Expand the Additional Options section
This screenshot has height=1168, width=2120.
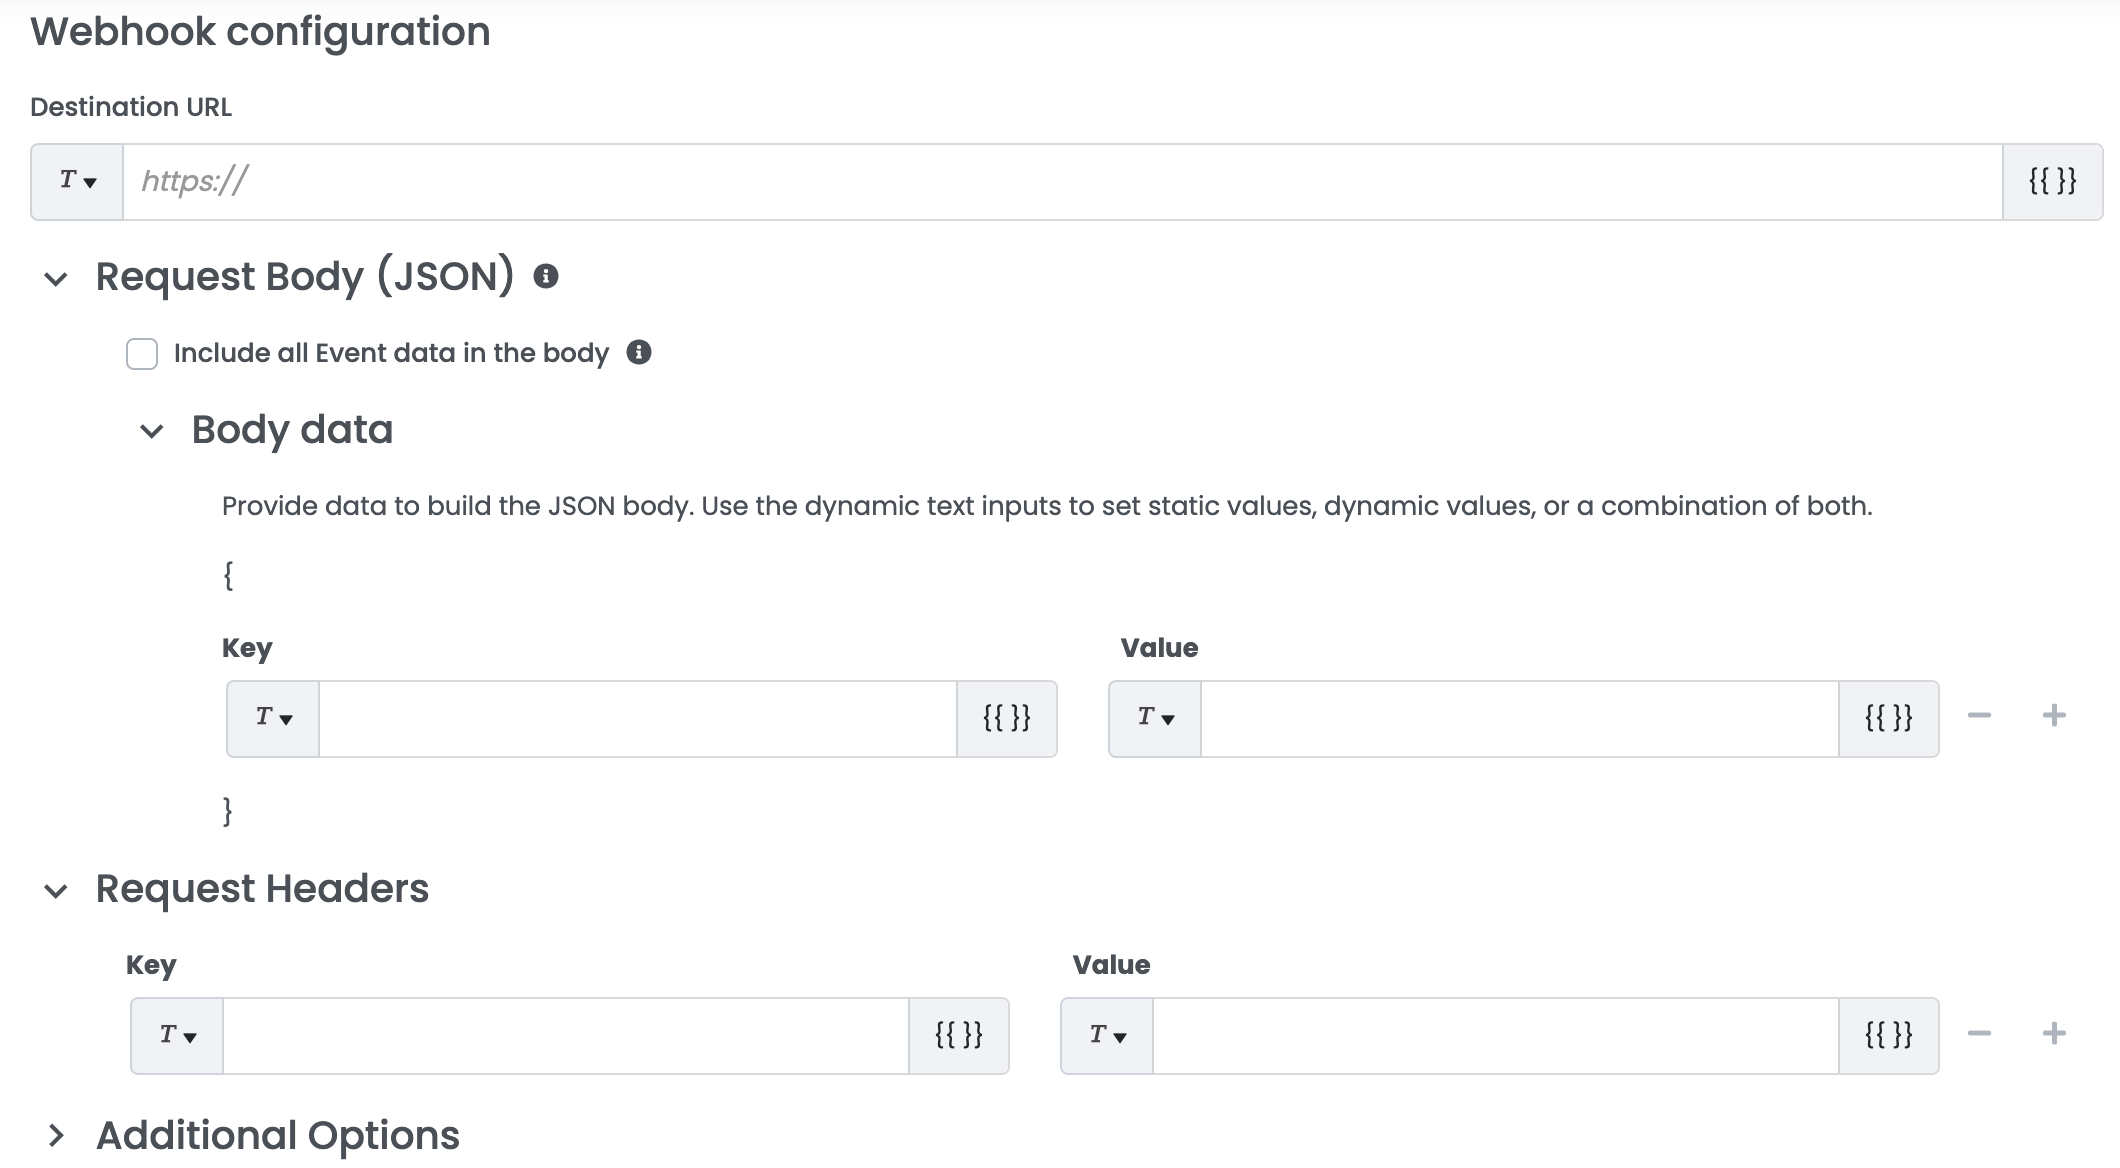(57, 1136)
